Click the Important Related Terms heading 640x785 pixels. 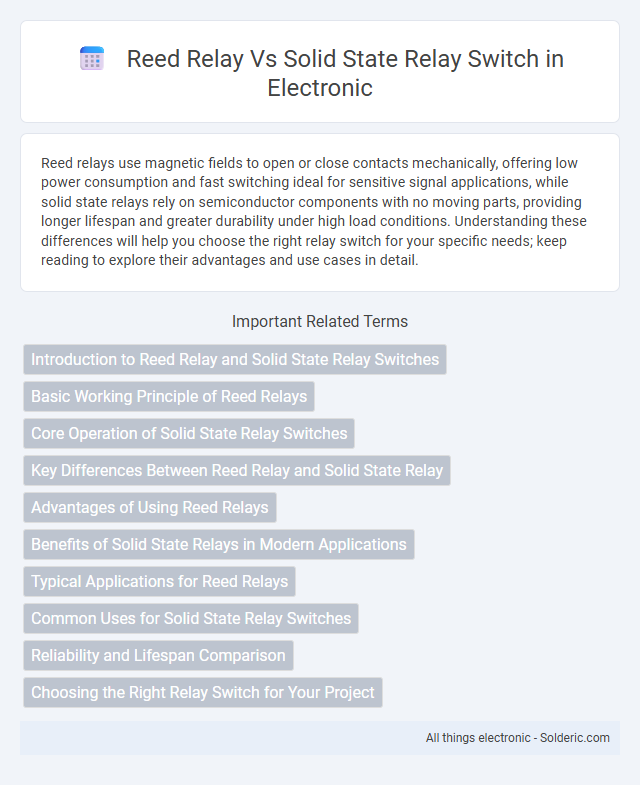(320, 321)
